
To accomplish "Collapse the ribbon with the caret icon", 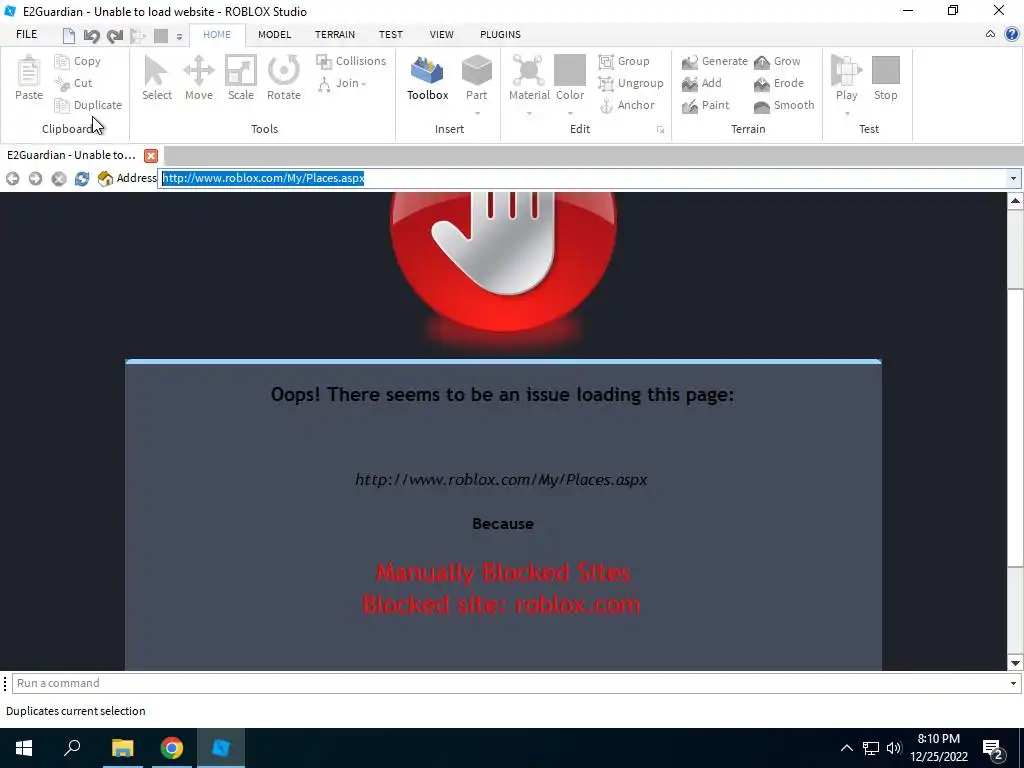I will coord(991,34).
